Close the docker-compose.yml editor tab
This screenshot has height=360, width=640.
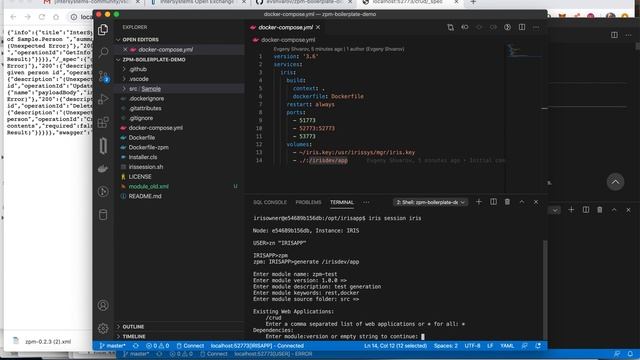point(318,27)
